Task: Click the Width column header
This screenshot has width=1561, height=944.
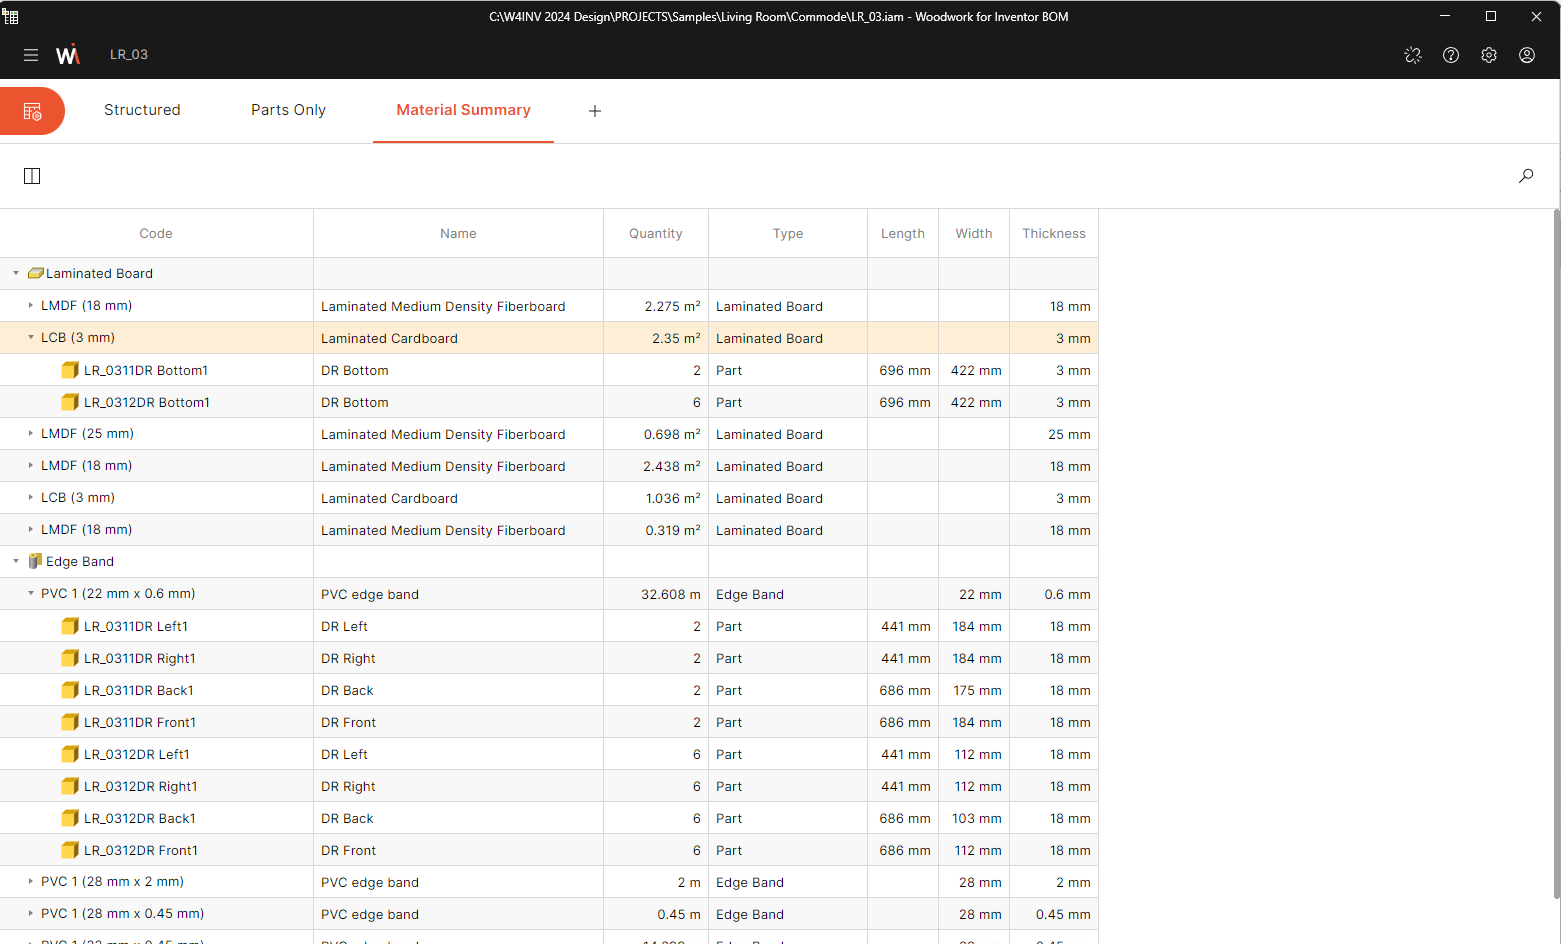Action: [974, 233]
